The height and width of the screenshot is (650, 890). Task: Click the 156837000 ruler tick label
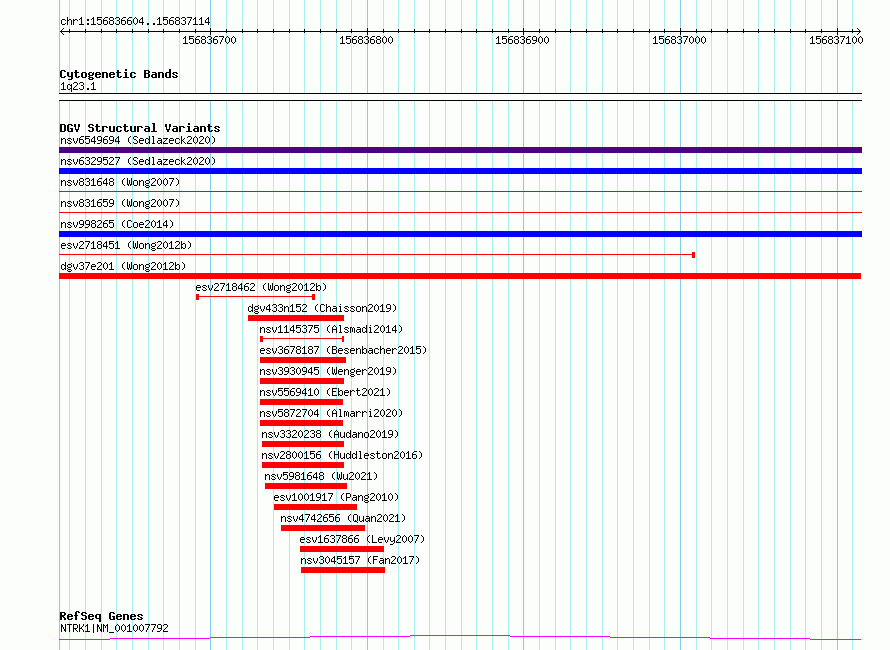679,40
